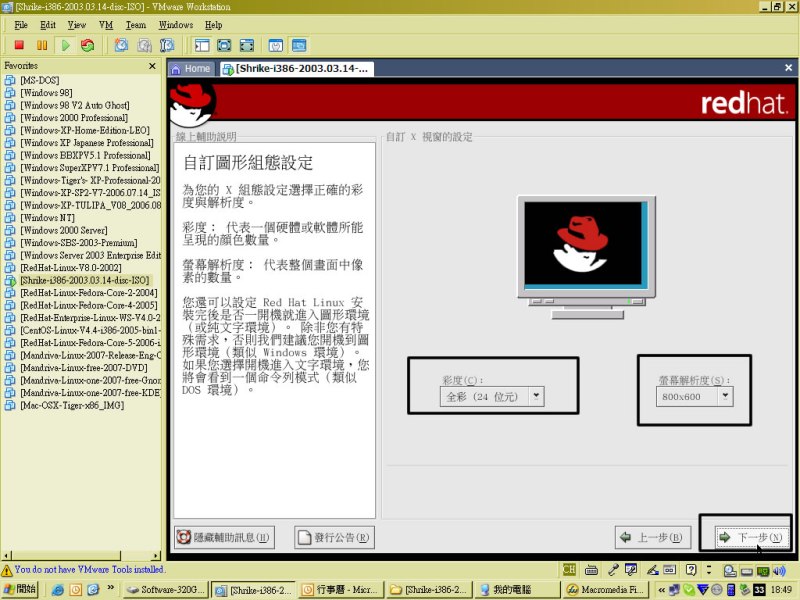Click the Quick Switch mode icon
Viewport: 800px width, 600px height.
pyautogui.click(x=224, y=45)
